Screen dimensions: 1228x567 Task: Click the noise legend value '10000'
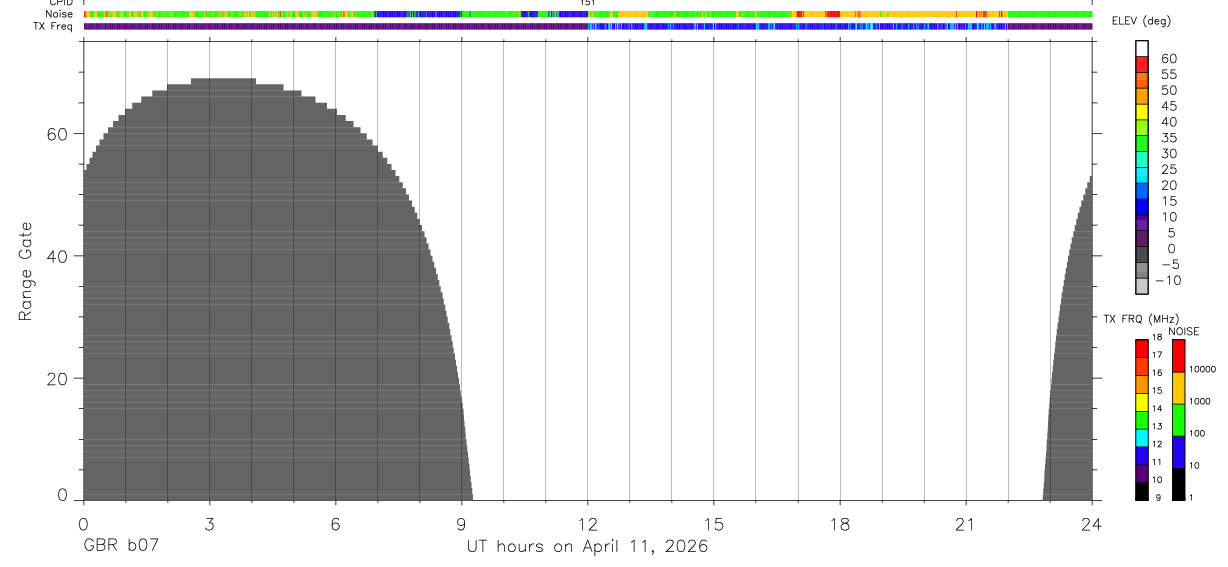(x=1202, y=369)
